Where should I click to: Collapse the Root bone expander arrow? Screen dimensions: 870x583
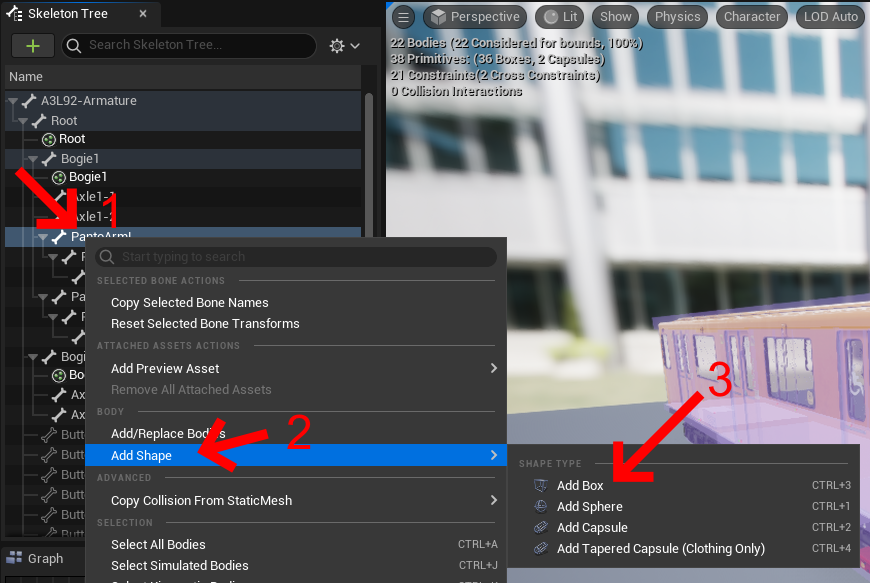23,121
